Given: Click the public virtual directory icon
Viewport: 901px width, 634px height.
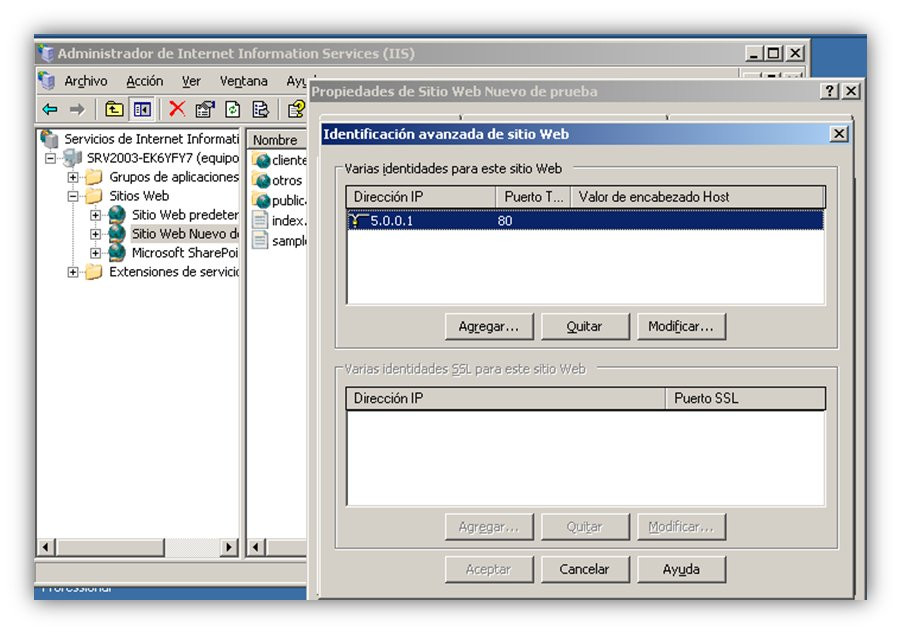Looking at the screenshot, I should (261, 201).
